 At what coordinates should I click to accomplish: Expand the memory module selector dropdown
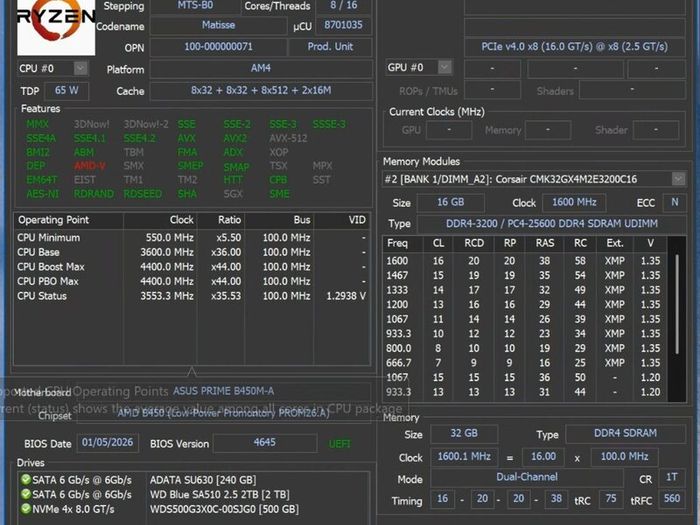[x=679, y=179]
